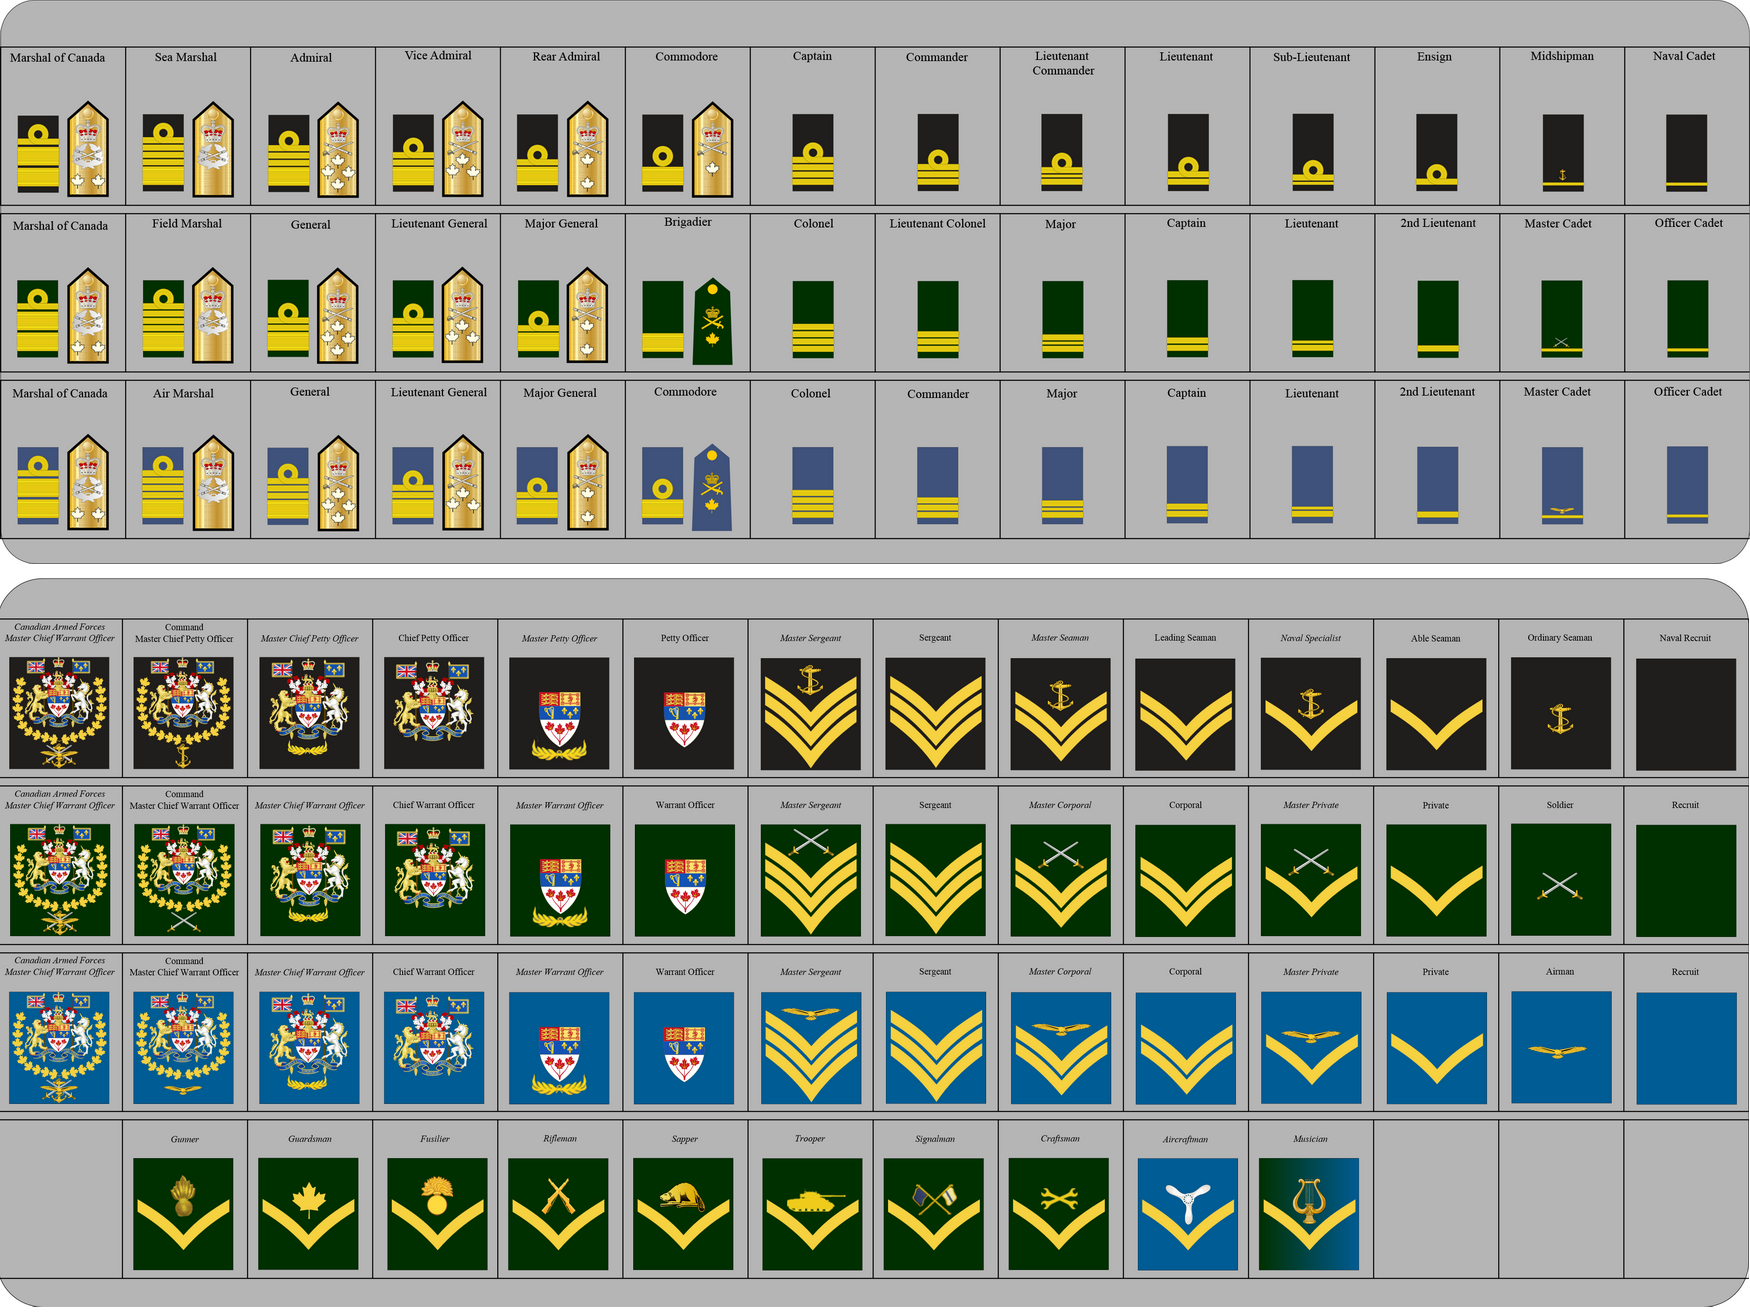Click the Sapper beaver badge
1750x1312 pixels.
pos(683,1214)
